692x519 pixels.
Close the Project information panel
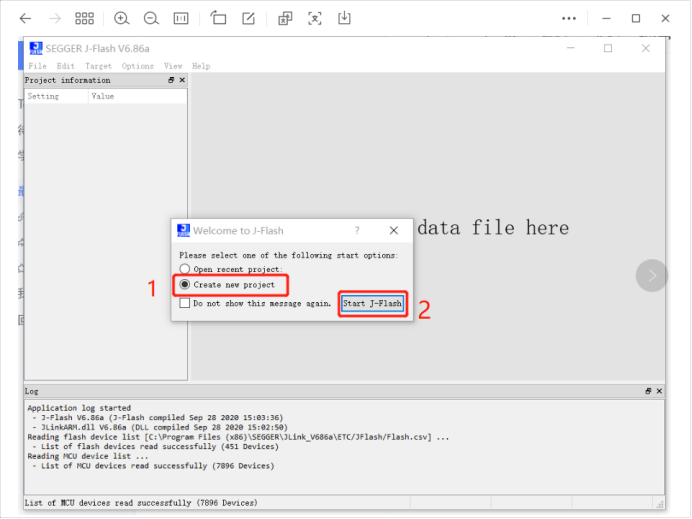(182, 80)
